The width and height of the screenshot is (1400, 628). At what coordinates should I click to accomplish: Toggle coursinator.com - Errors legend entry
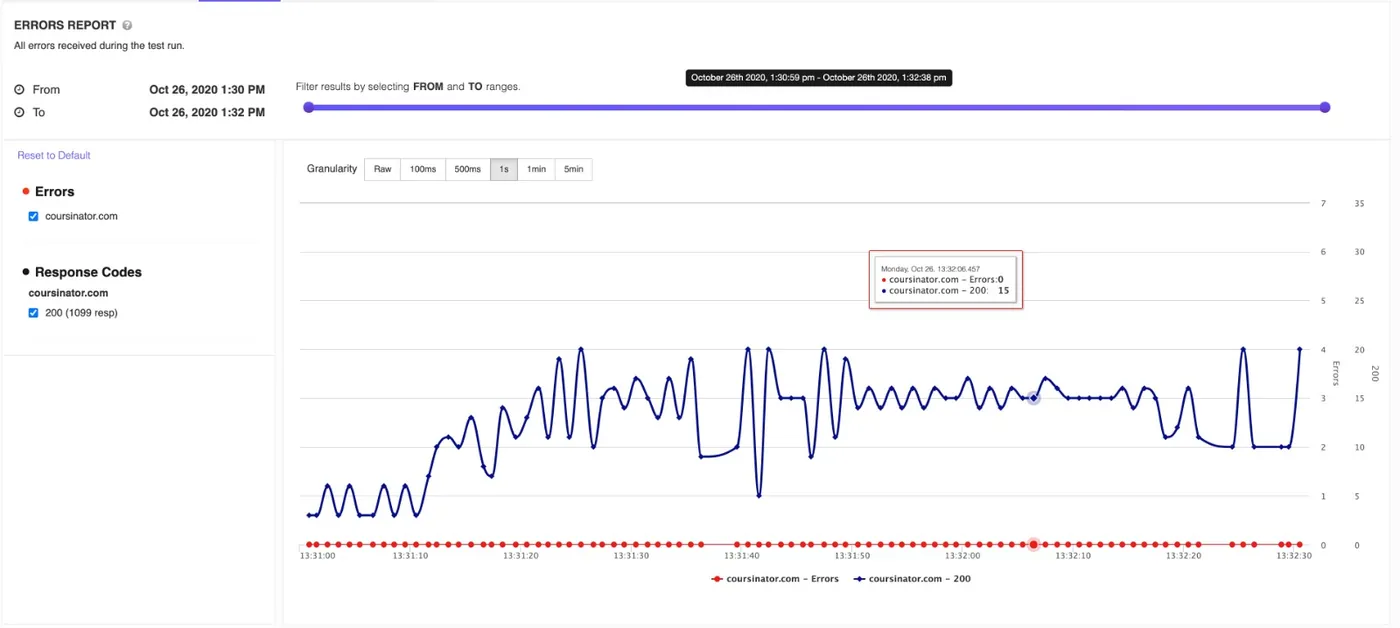775,579
